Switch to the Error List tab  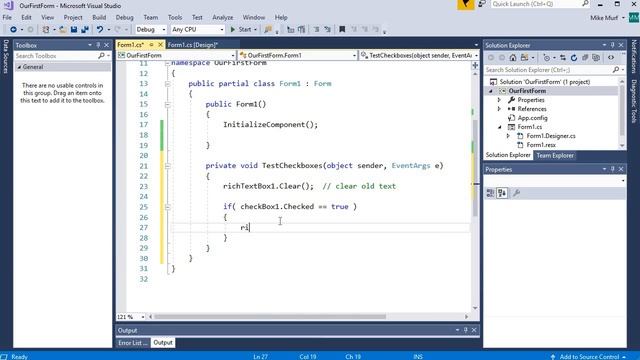(x=132, y=343)
